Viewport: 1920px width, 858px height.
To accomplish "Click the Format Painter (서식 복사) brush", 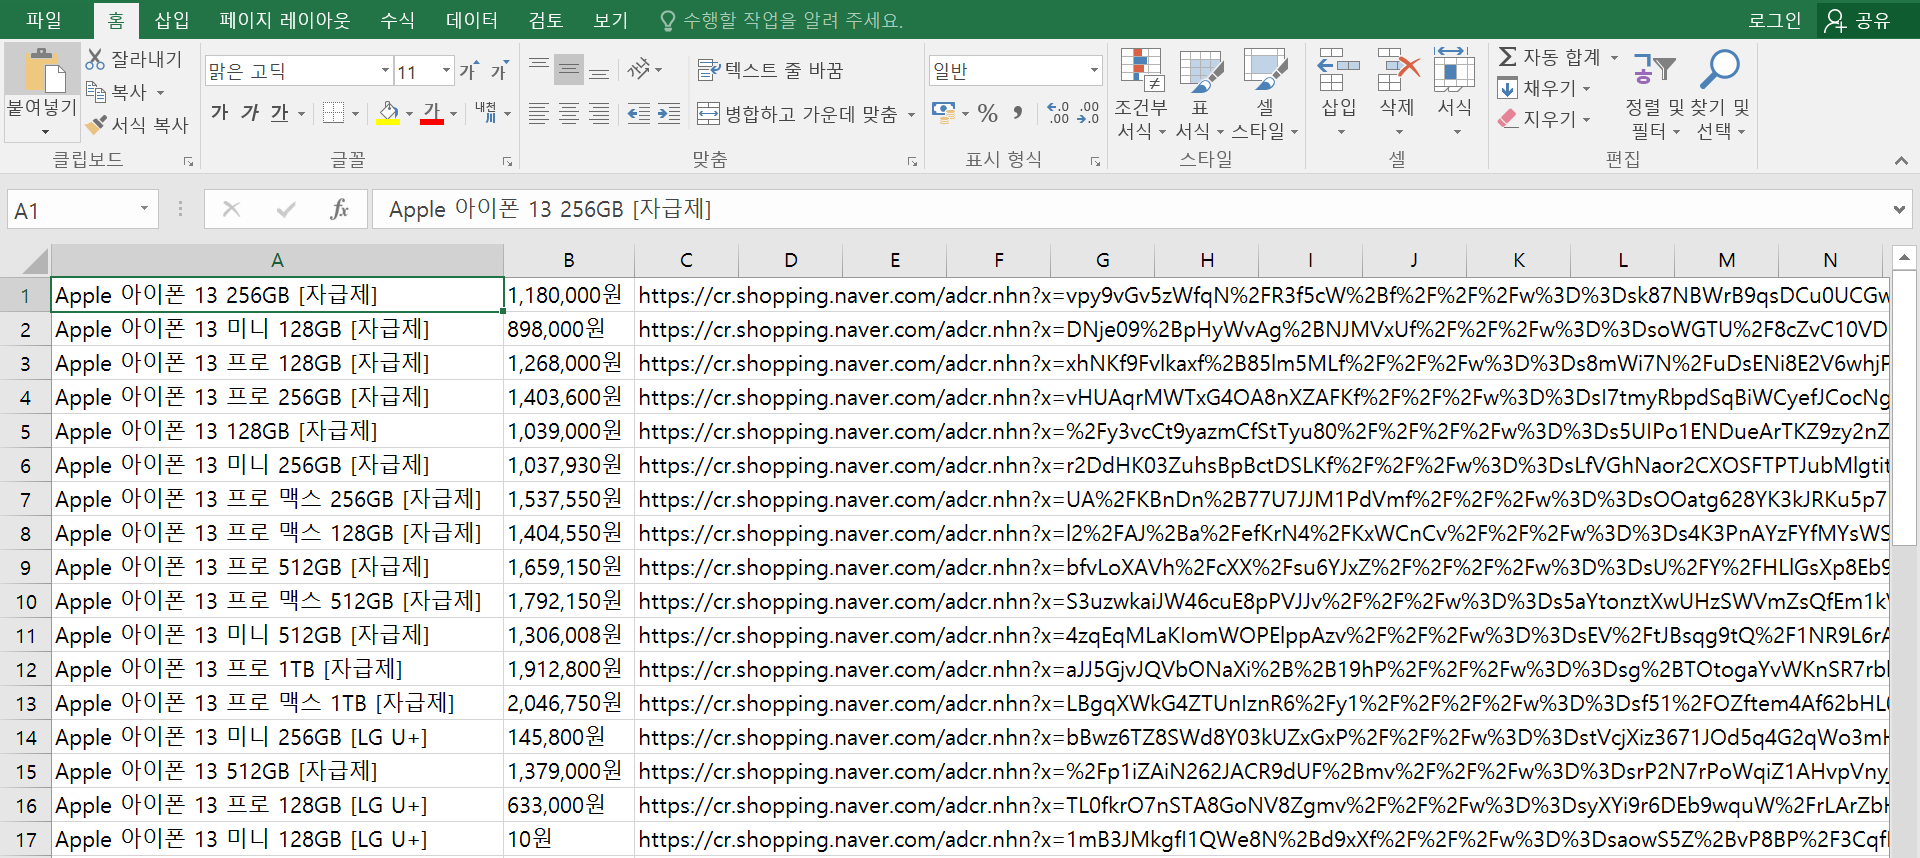I will (96, 125).
